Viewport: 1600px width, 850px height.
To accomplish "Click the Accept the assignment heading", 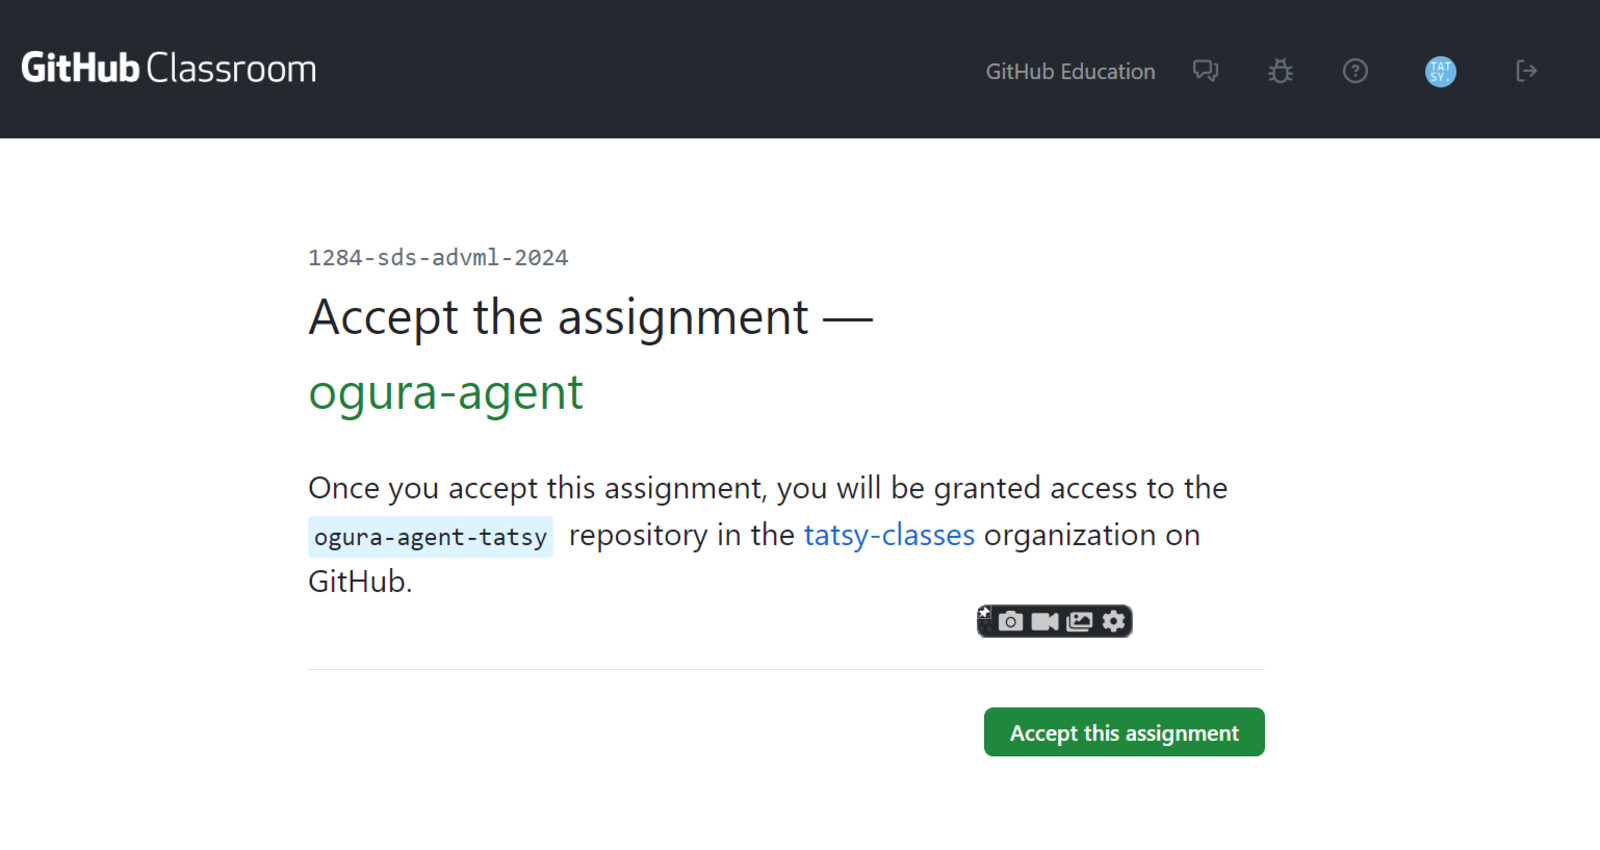I will click(x=590, y=318).
